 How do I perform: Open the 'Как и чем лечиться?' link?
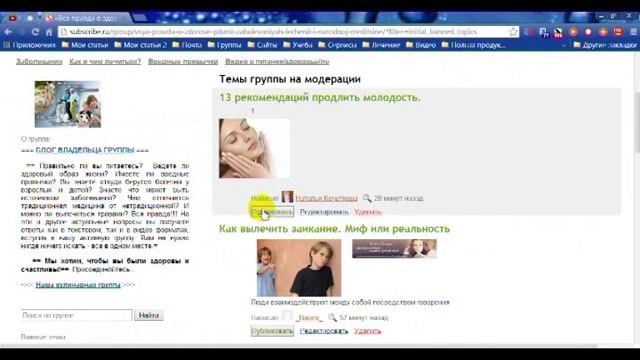coord(105,62)
